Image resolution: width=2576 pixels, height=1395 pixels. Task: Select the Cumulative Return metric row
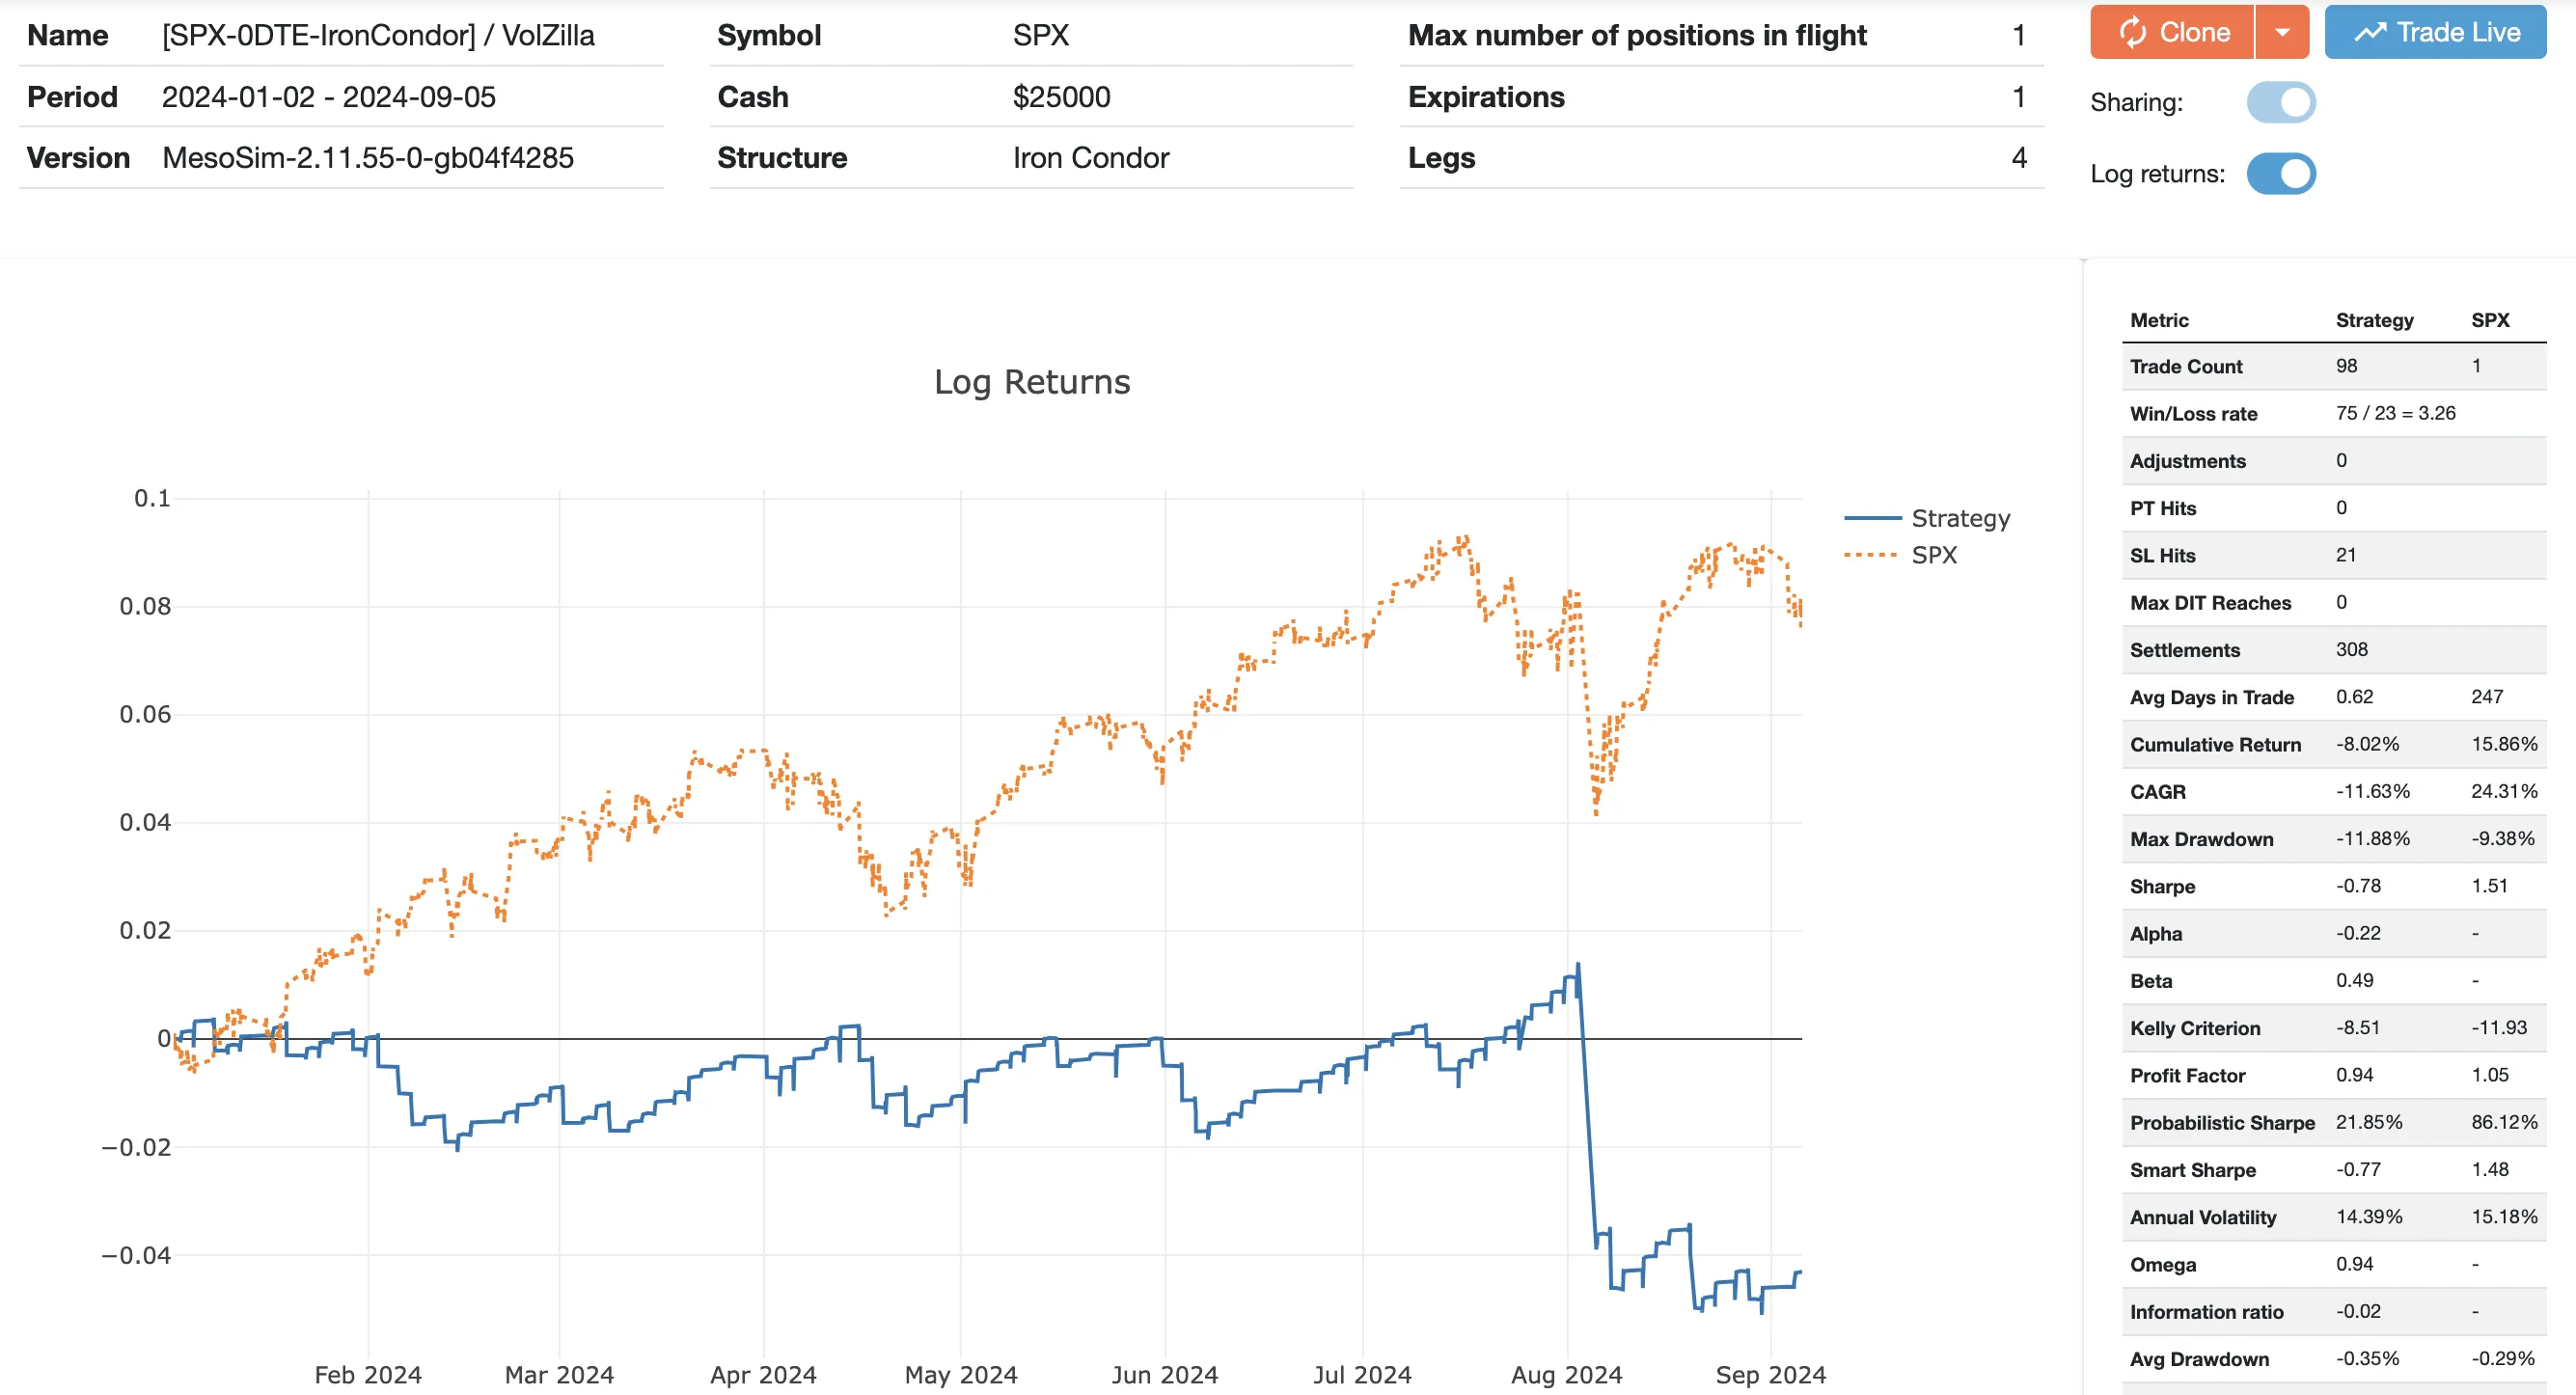click(x=2214, y=744)
